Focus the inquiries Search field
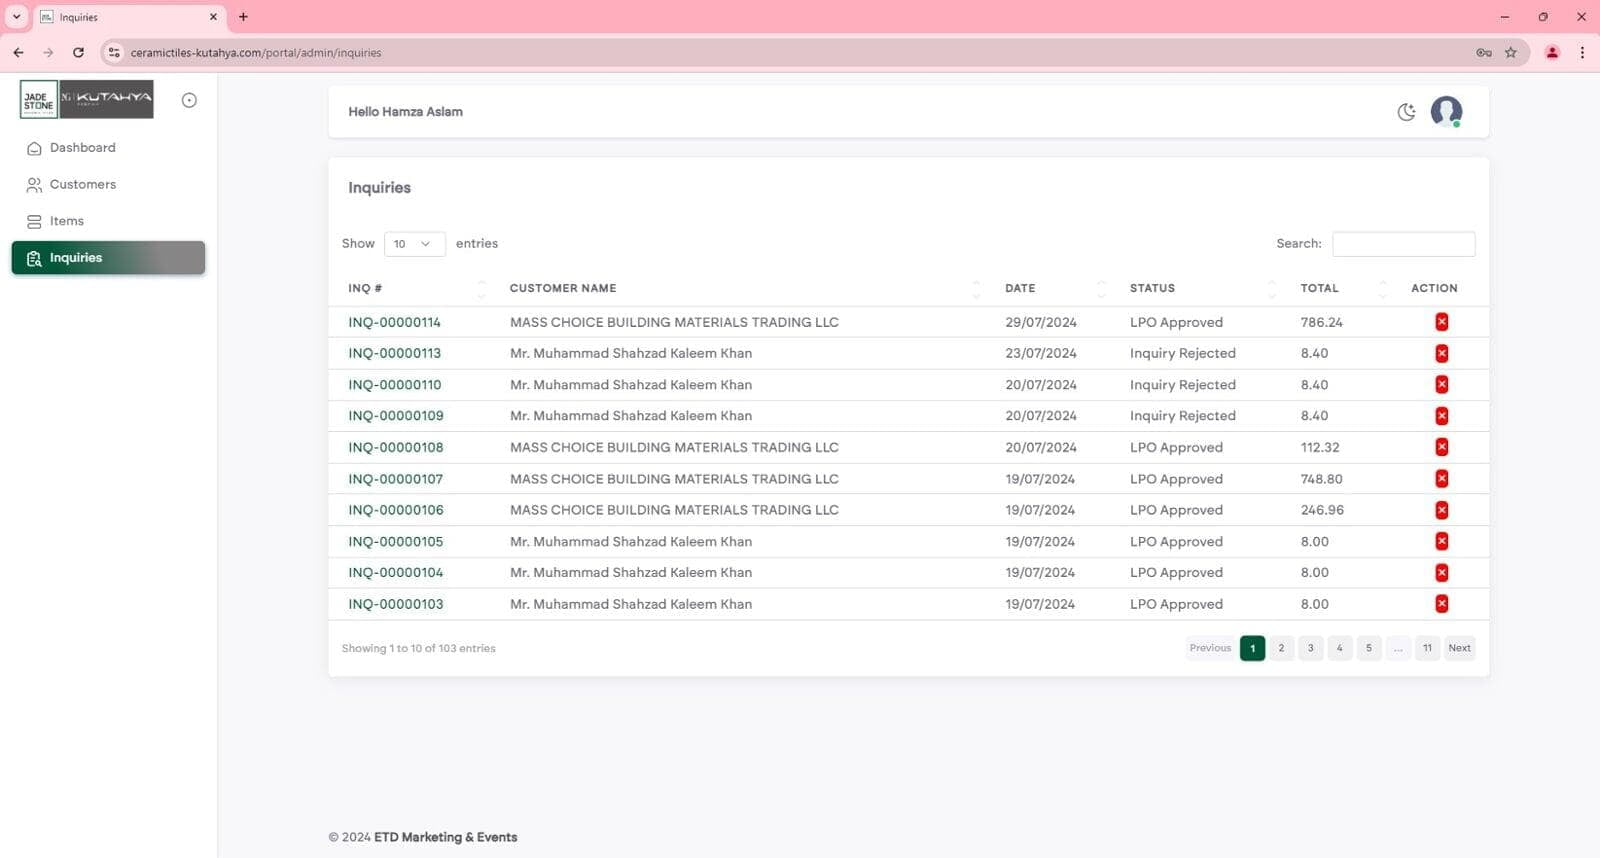Viewport: 1600px width, 858px height. [x=1403, y=244]
